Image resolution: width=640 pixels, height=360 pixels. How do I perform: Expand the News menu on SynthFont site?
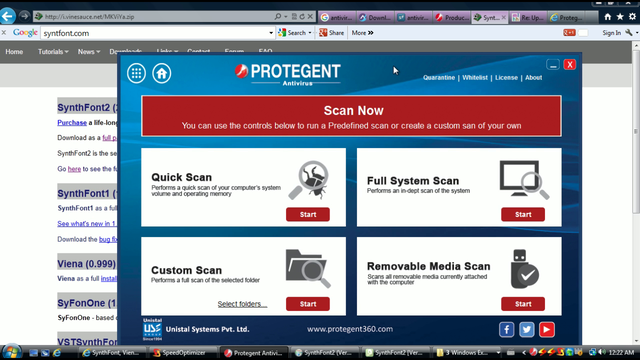click(89, 52)
